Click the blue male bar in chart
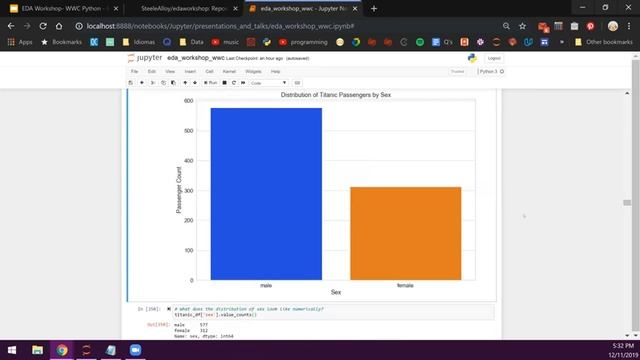 [x=266, y=194]
